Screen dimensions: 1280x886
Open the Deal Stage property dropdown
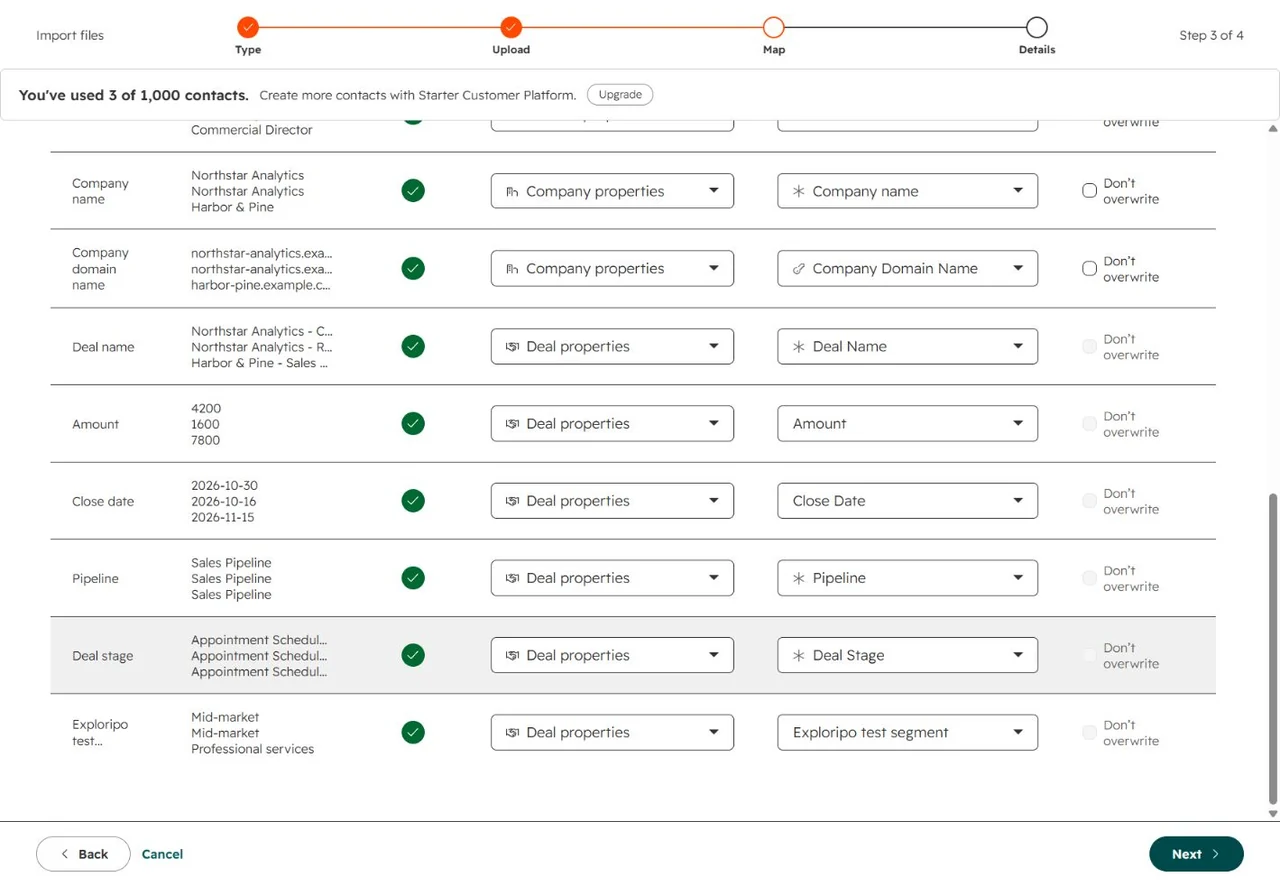(x=907, y=655)
